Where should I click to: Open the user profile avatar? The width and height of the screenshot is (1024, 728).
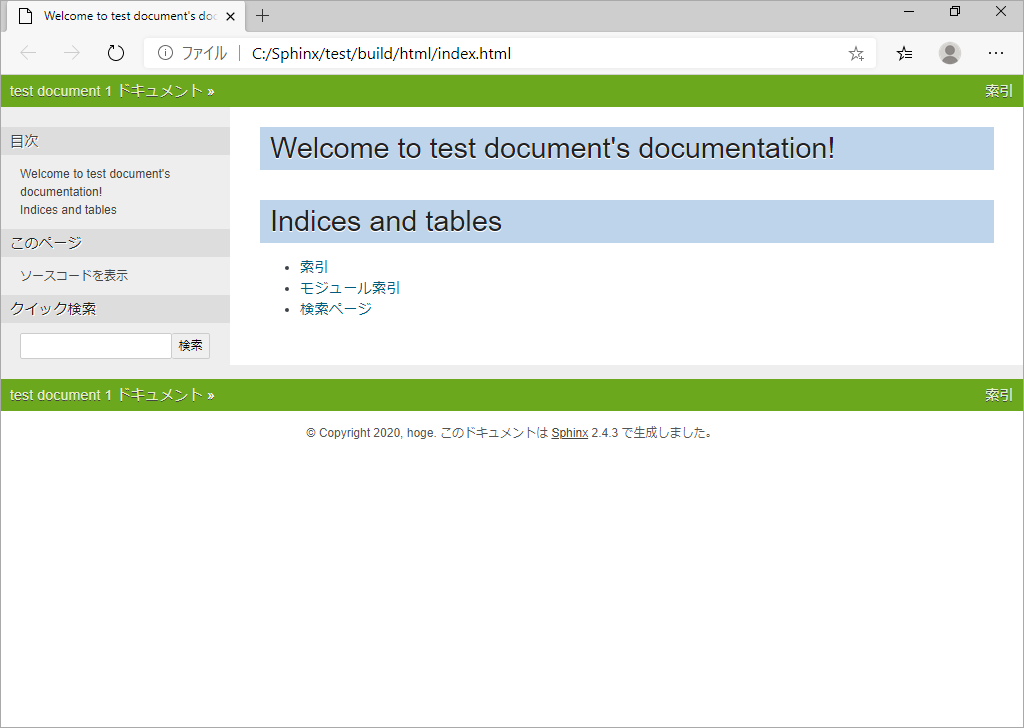click(950, 53)
